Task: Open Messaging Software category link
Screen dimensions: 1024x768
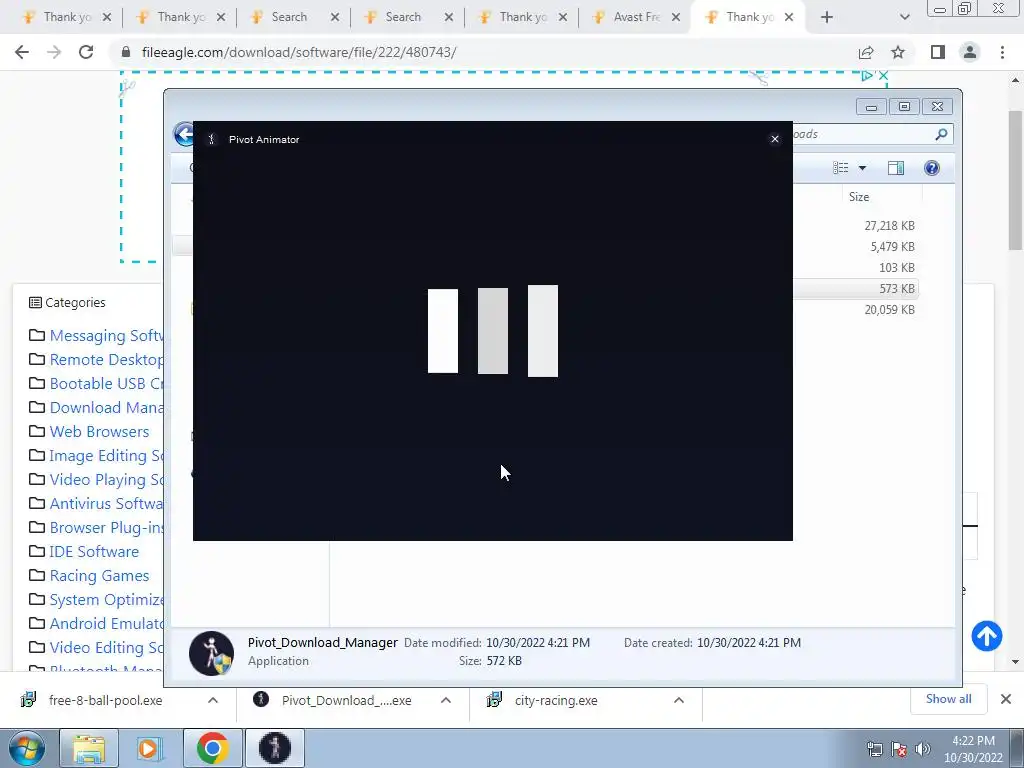Action: pos(106,336)
